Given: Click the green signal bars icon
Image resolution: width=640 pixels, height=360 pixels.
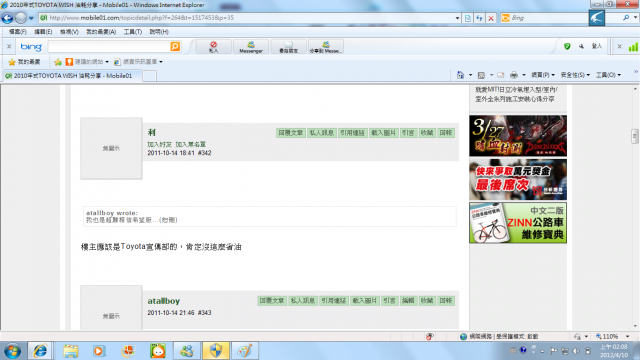Looking at the screenshot, I should click(633, 47).
